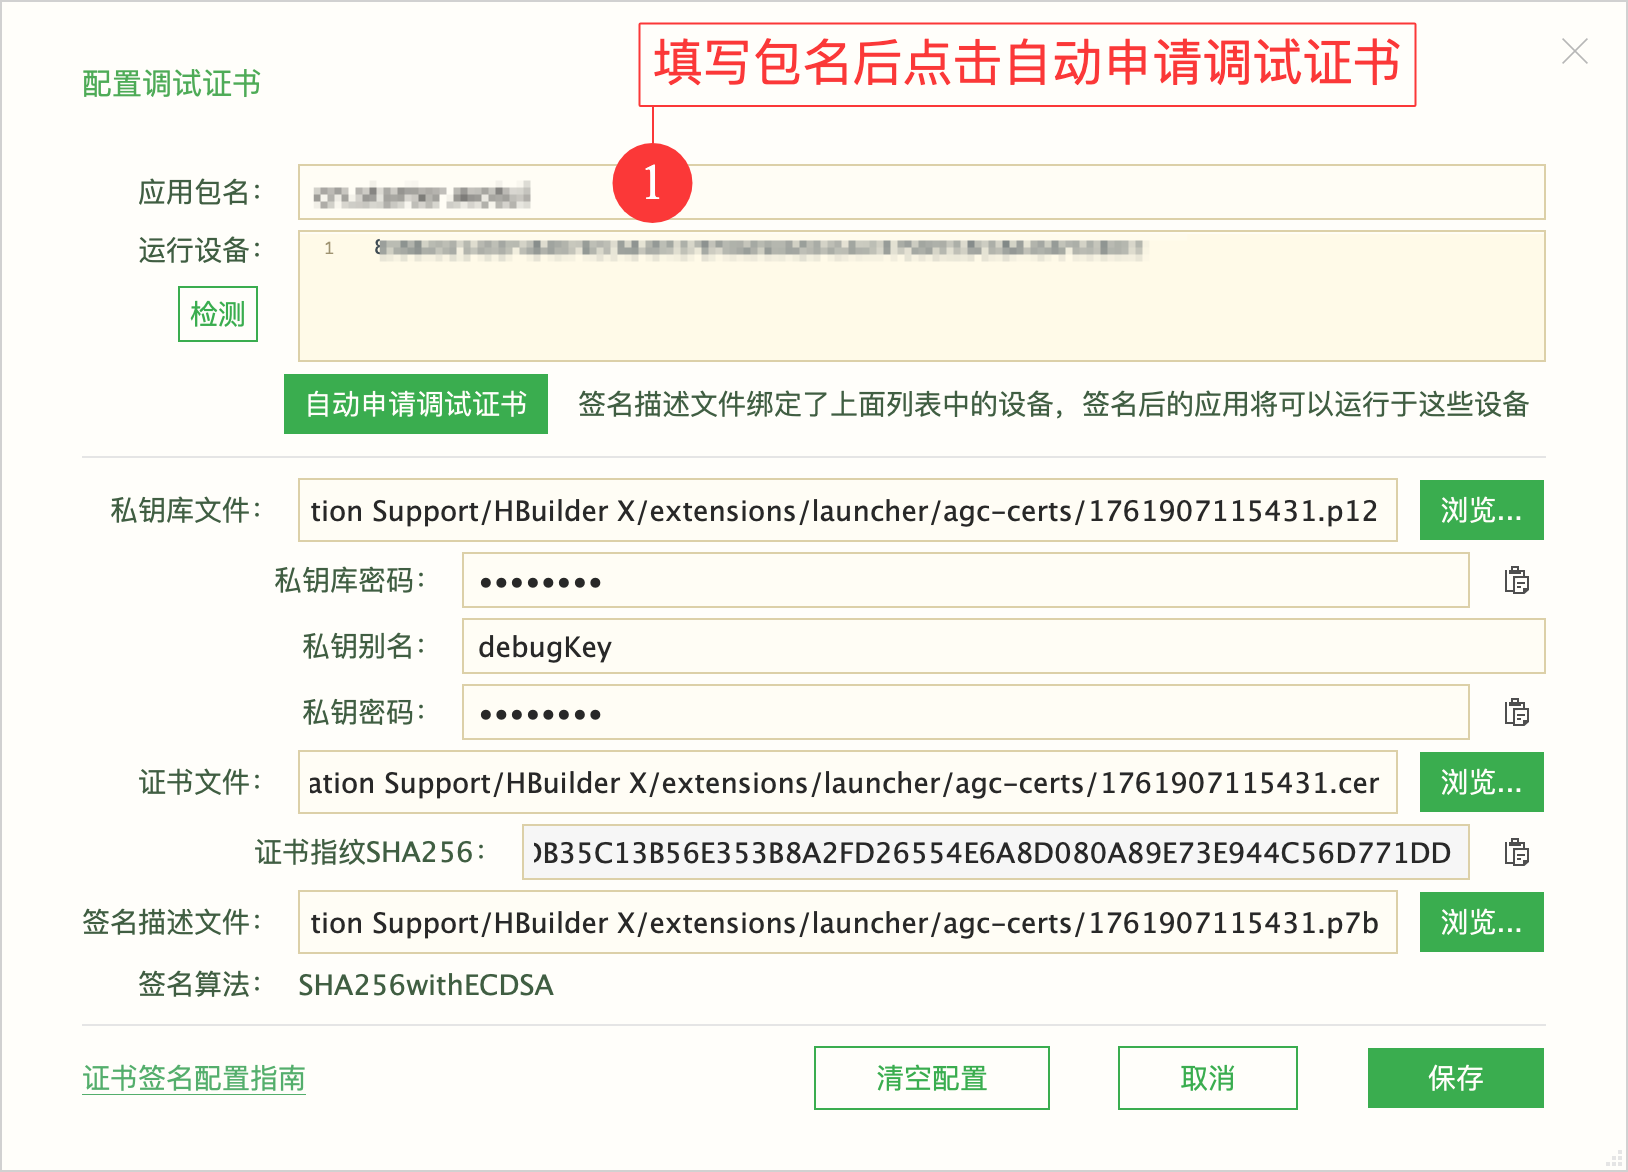Close the 配置调试证书 dialog
The height and width of the screenshot is (1172, 1628).
tap(1574, 52)
